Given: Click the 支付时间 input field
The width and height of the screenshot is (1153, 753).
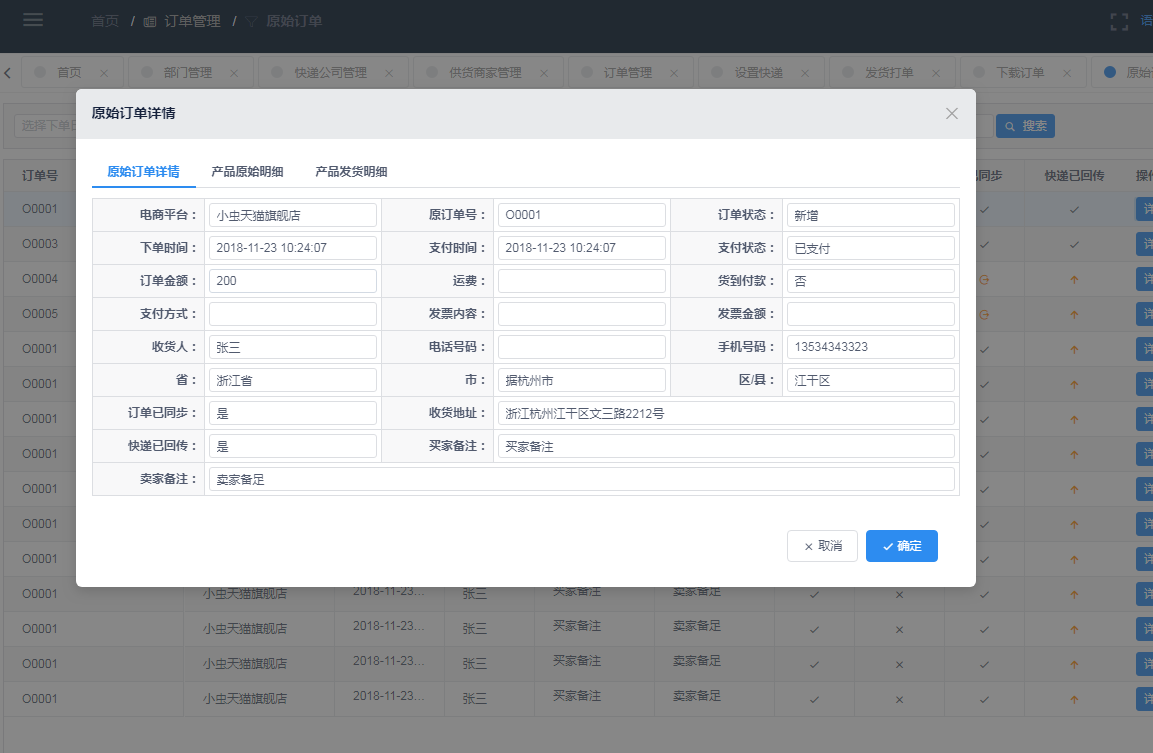Looking at the screenshot, I should [x=582, y=248].
